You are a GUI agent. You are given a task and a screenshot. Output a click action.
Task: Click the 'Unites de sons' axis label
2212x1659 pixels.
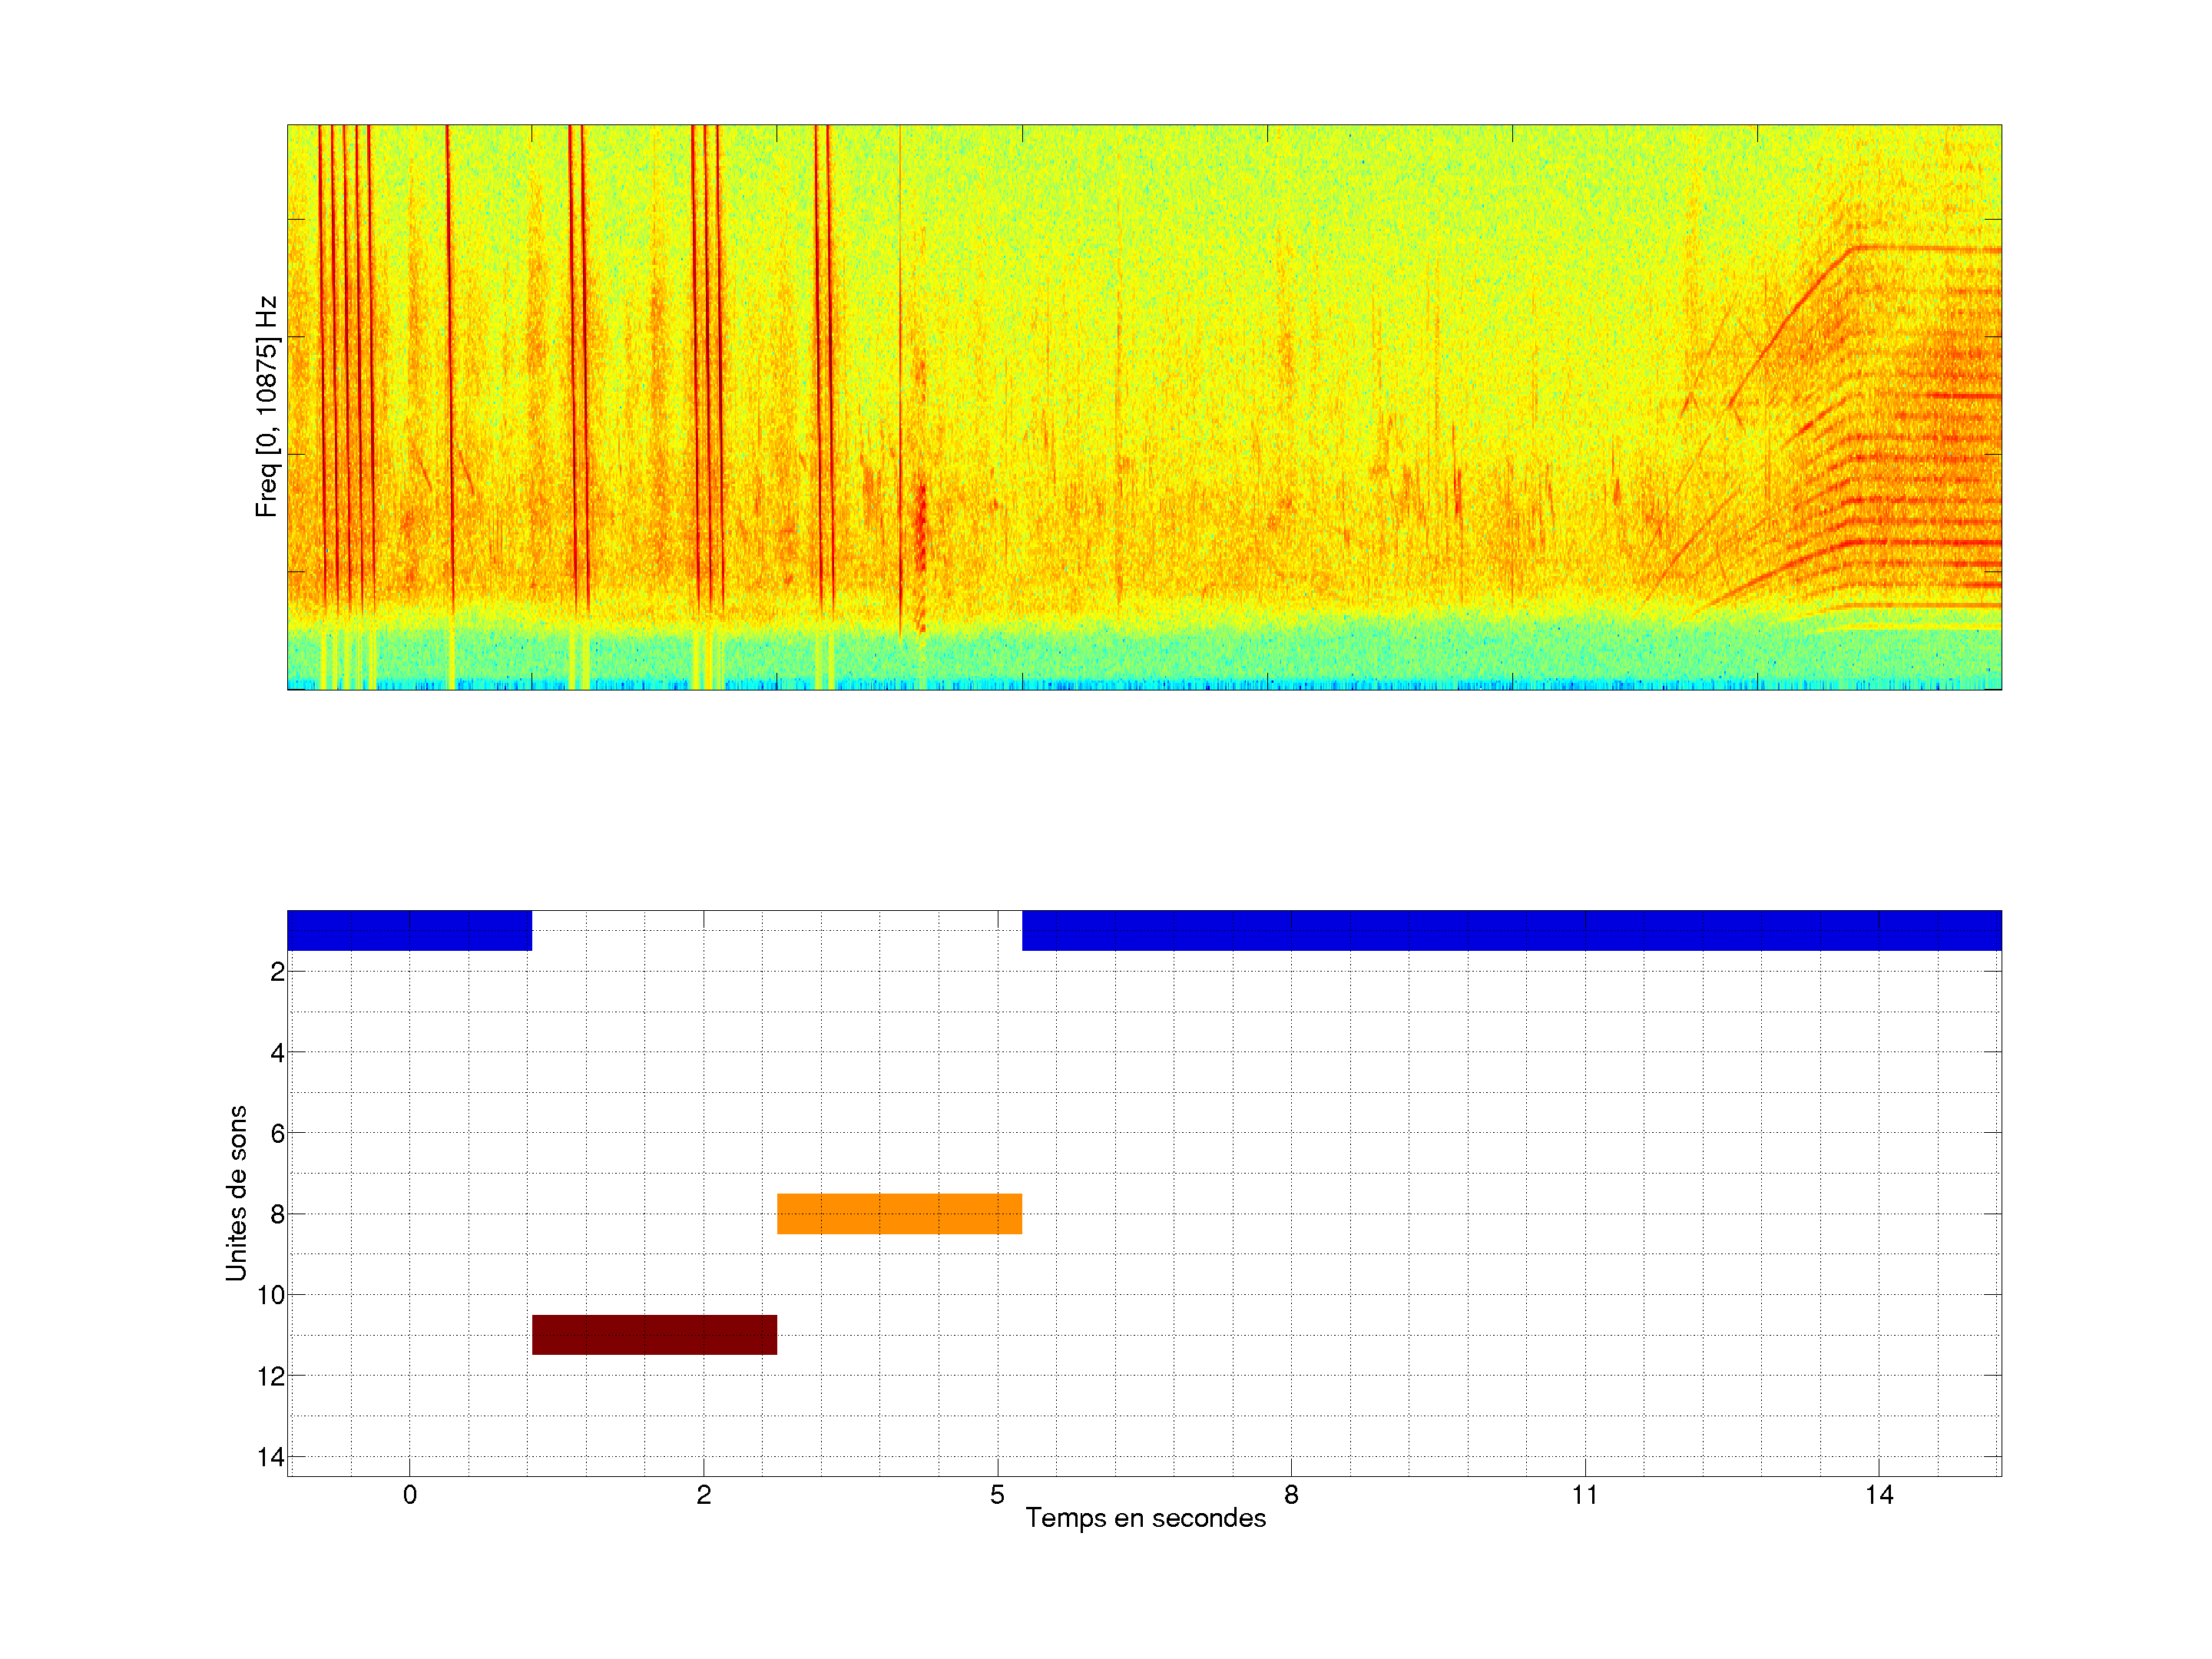pos(236,1193)
